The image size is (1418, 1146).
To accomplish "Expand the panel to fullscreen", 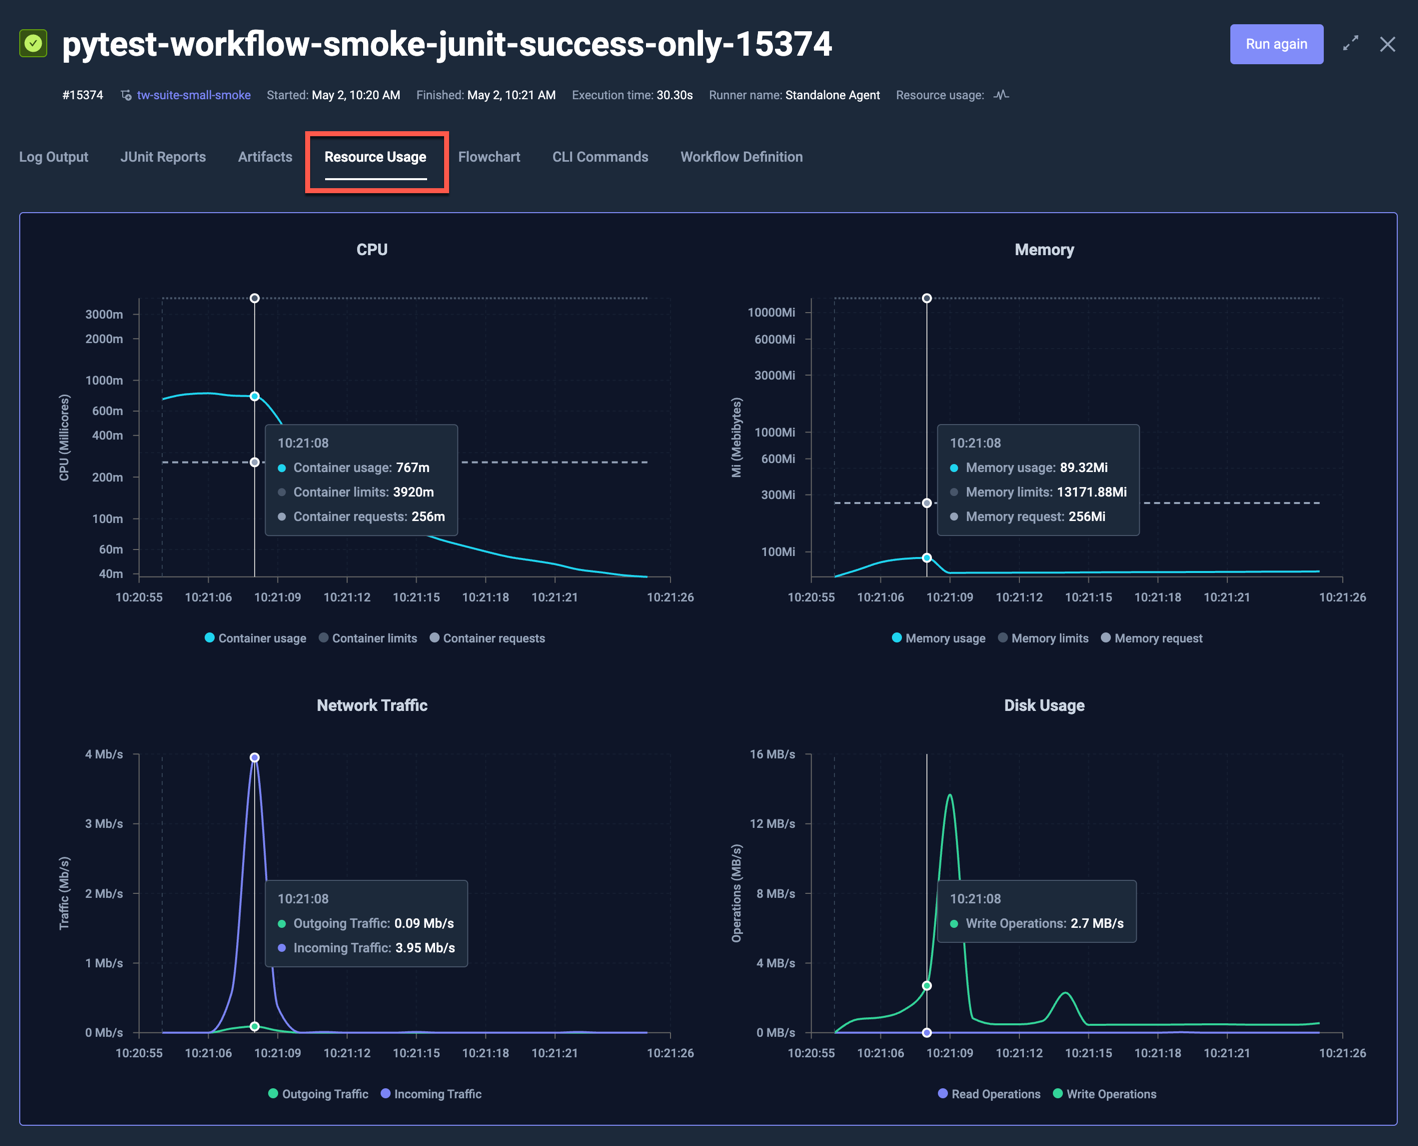I will point(1350,44).
